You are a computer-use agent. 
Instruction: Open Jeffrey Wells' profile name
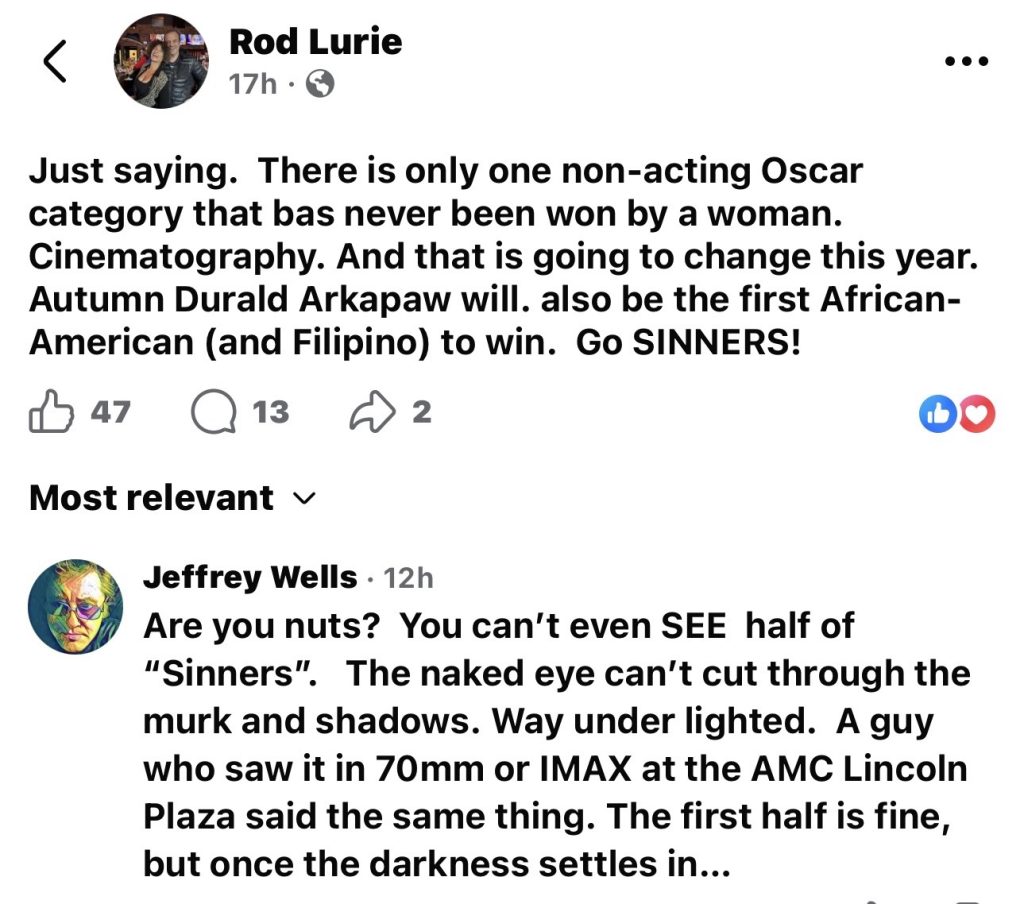tap(250, 577)
